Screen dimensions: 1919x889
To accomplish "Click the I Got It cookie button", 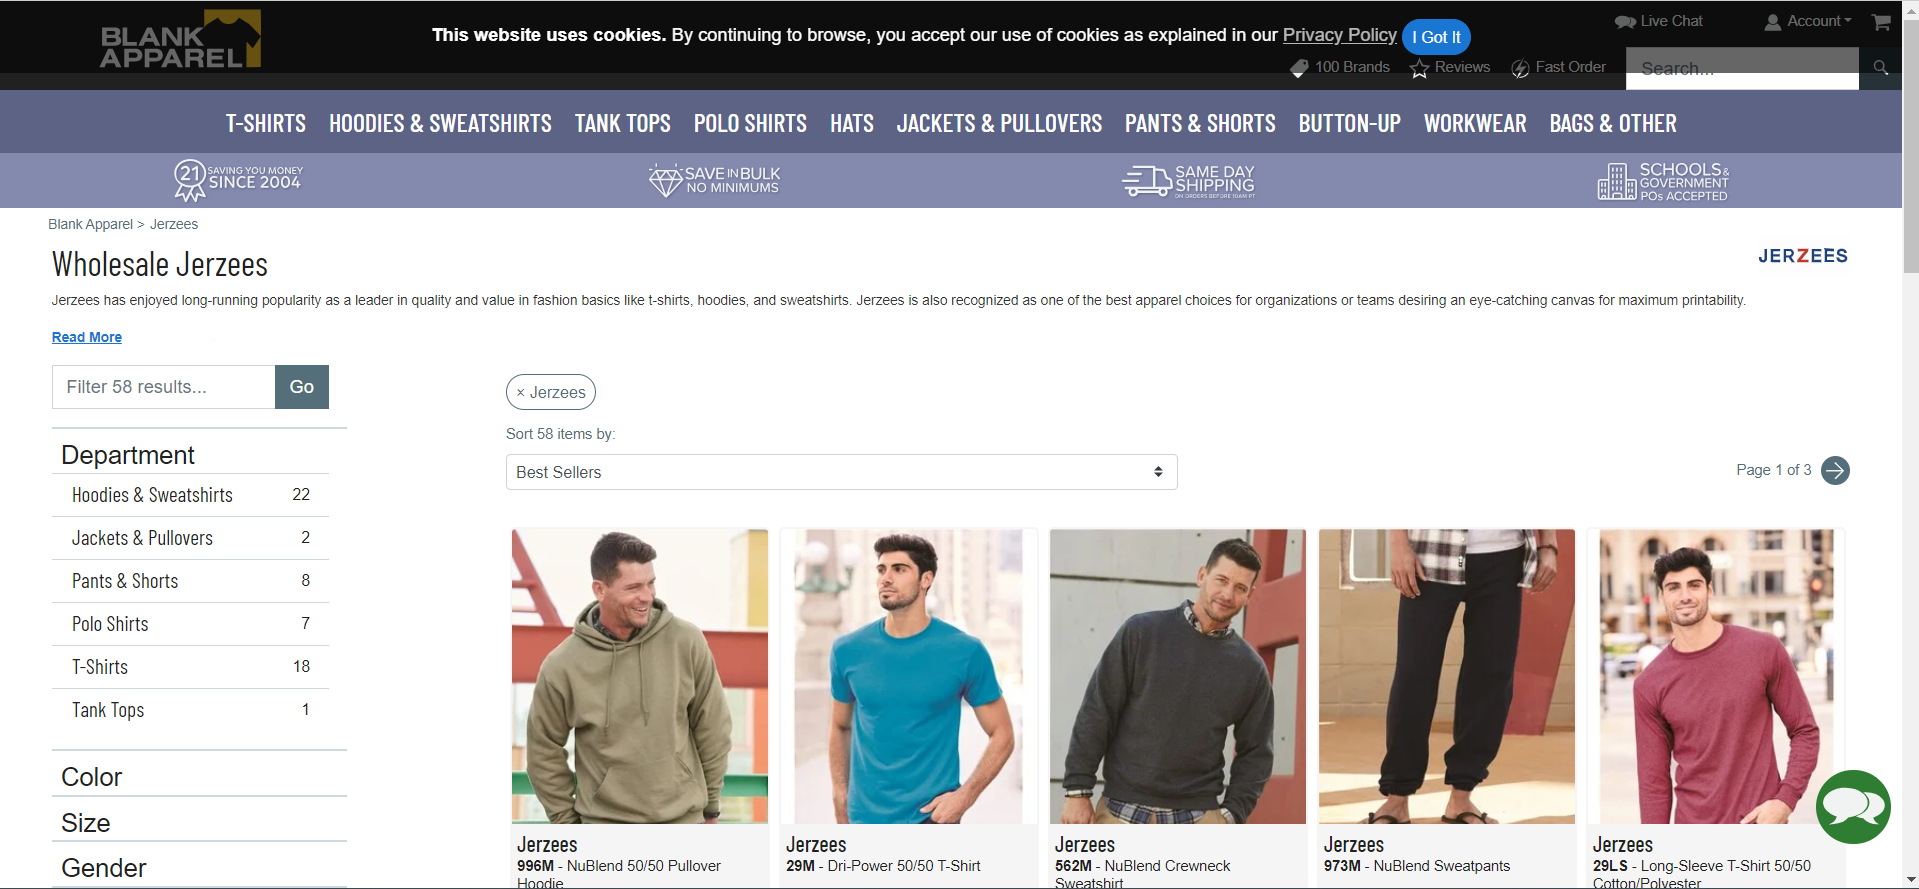I will [1436, 37].
